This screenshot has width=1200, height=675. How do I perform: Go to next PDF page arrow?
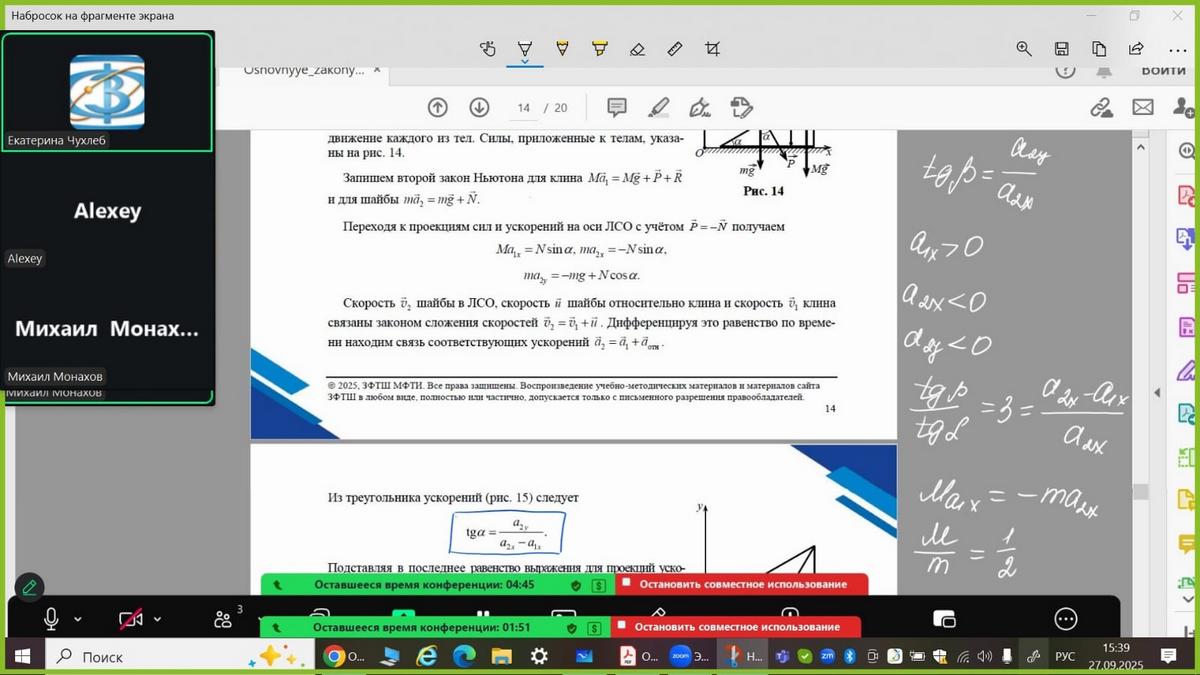pyautogui.click(x=479, y=108)
